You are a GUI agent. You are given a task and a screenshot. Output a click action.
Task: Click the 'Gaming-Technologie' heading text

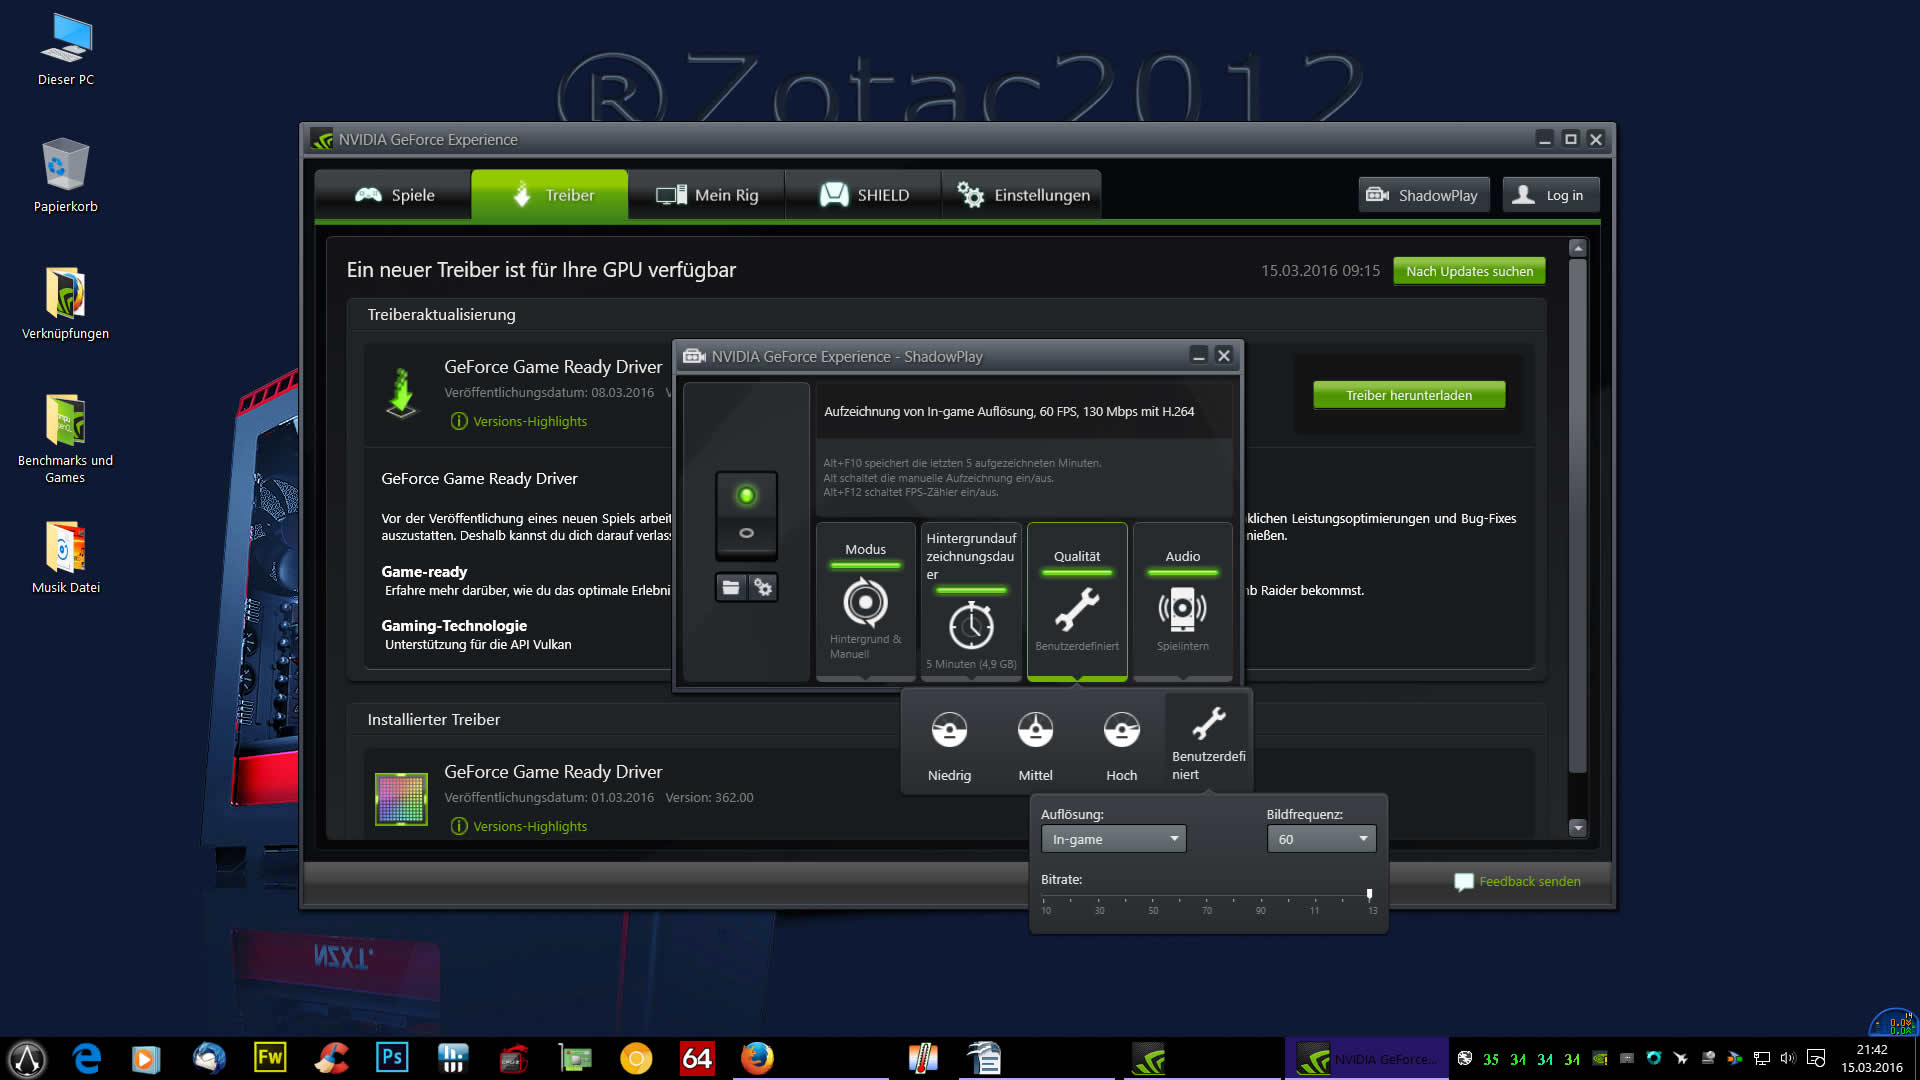coord(454,626)
